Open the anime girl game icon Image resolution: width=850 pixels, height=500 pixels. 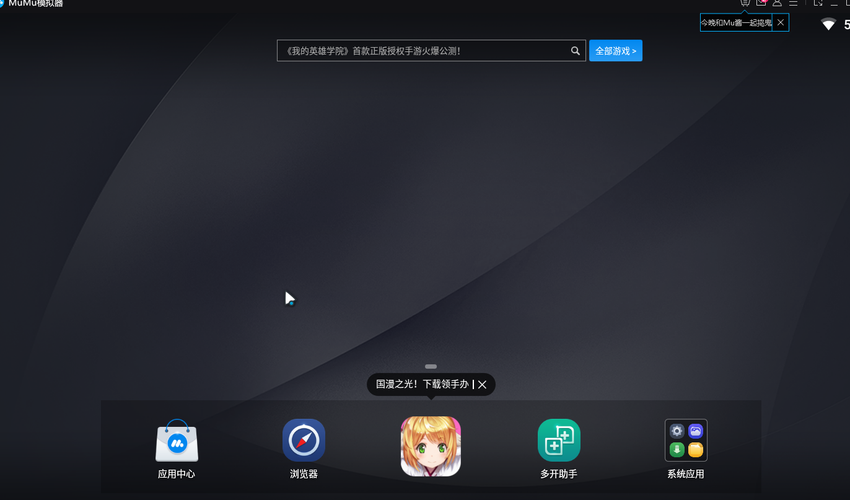pos(430,445)
